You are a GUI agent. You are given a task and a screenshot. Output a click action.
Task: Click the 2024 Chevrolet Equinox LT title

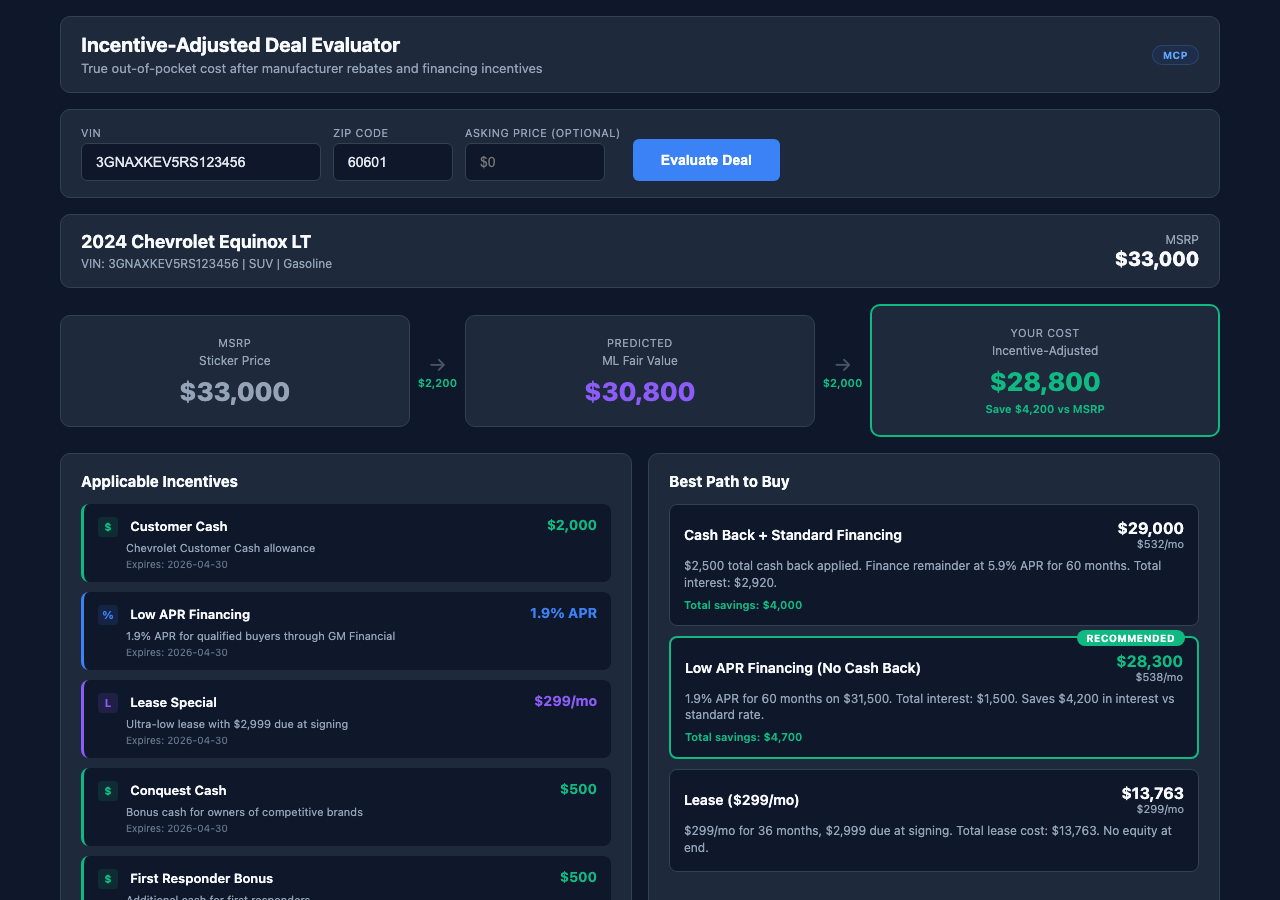195,241
